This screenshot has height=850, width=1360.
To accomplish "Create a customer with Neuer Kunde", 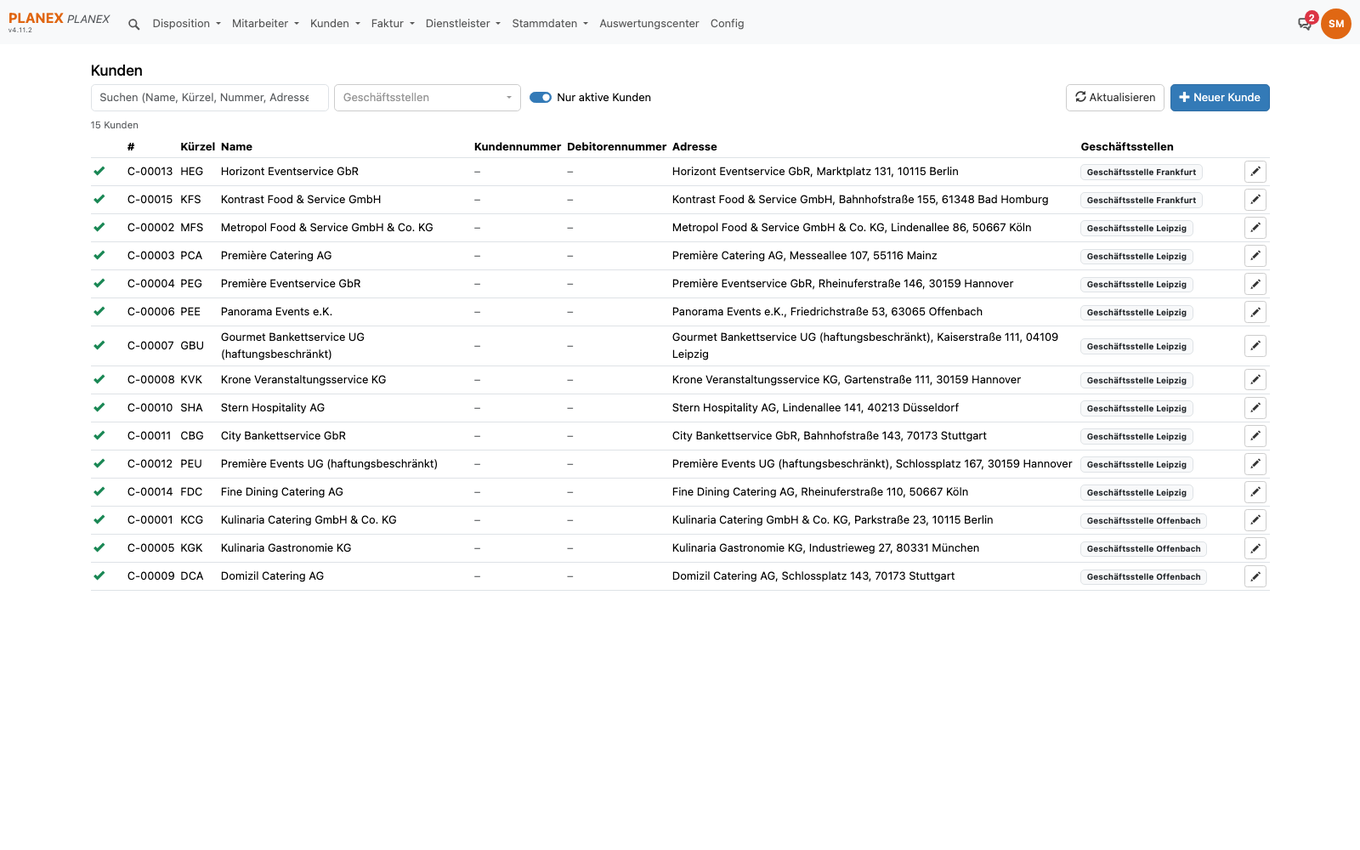I will (x=1220, y=98).
